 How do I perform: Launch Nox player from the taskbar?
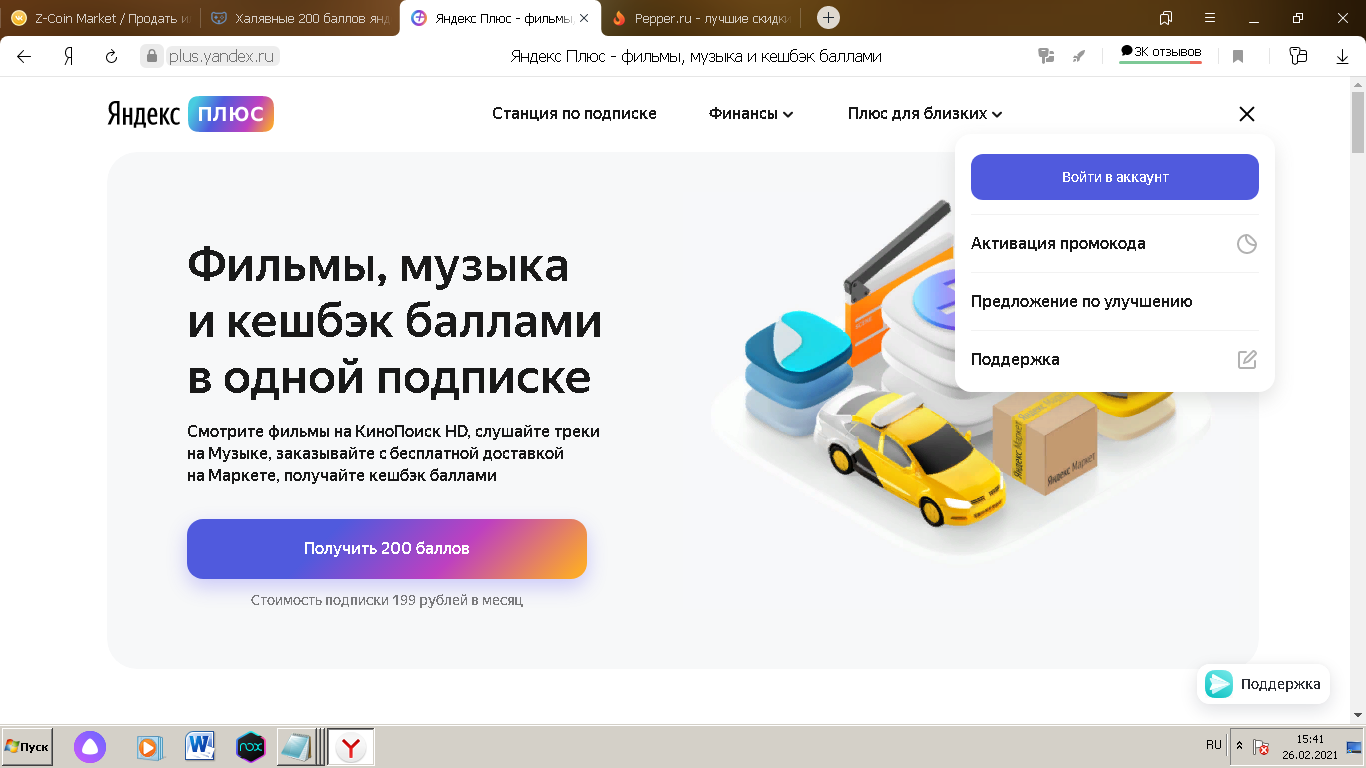point(250,747)
